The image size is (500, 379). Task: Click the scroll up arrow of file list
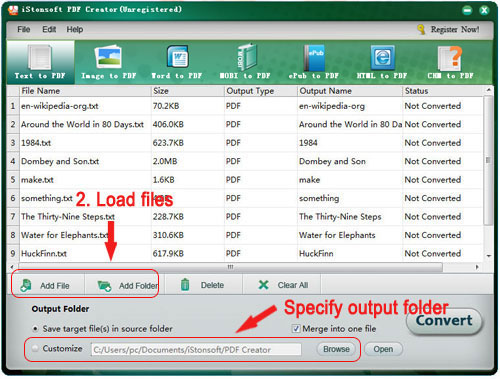488,90
